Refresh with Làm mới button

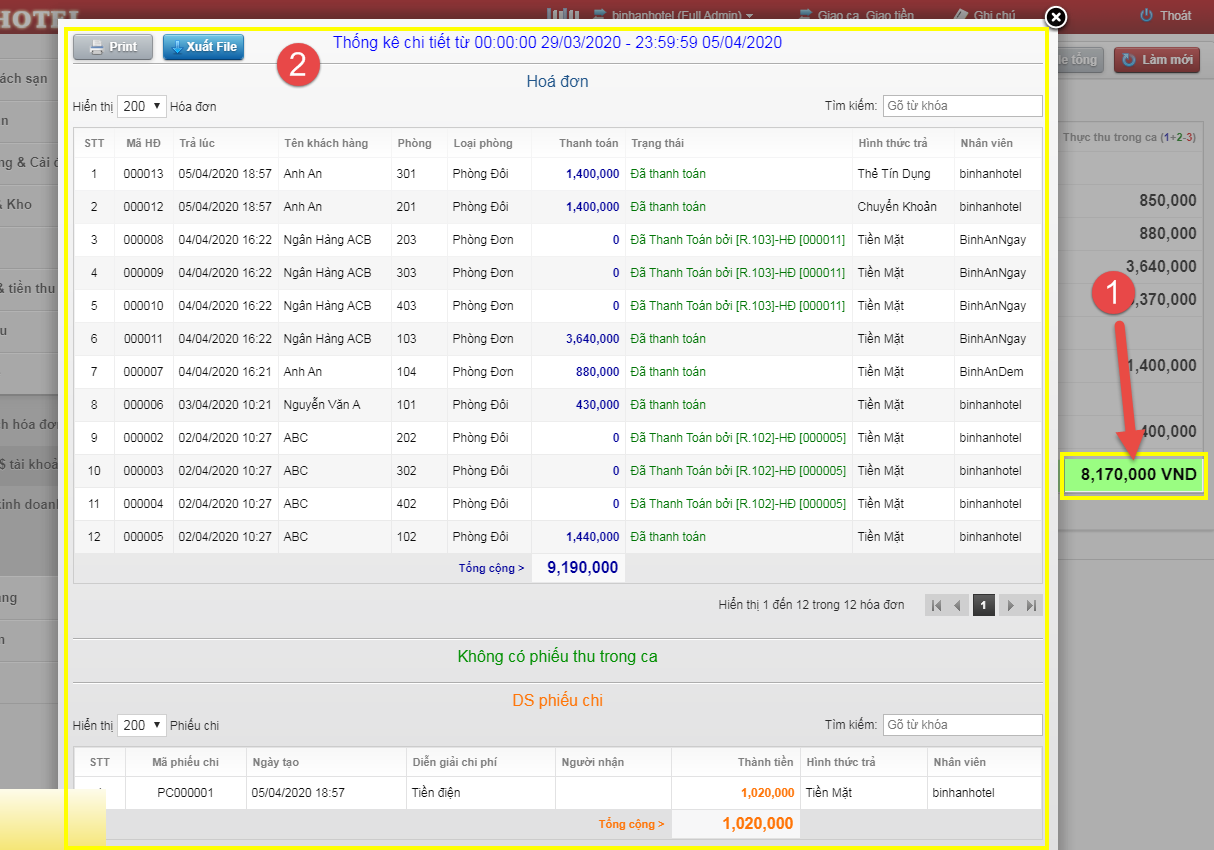pos(1156,60)
